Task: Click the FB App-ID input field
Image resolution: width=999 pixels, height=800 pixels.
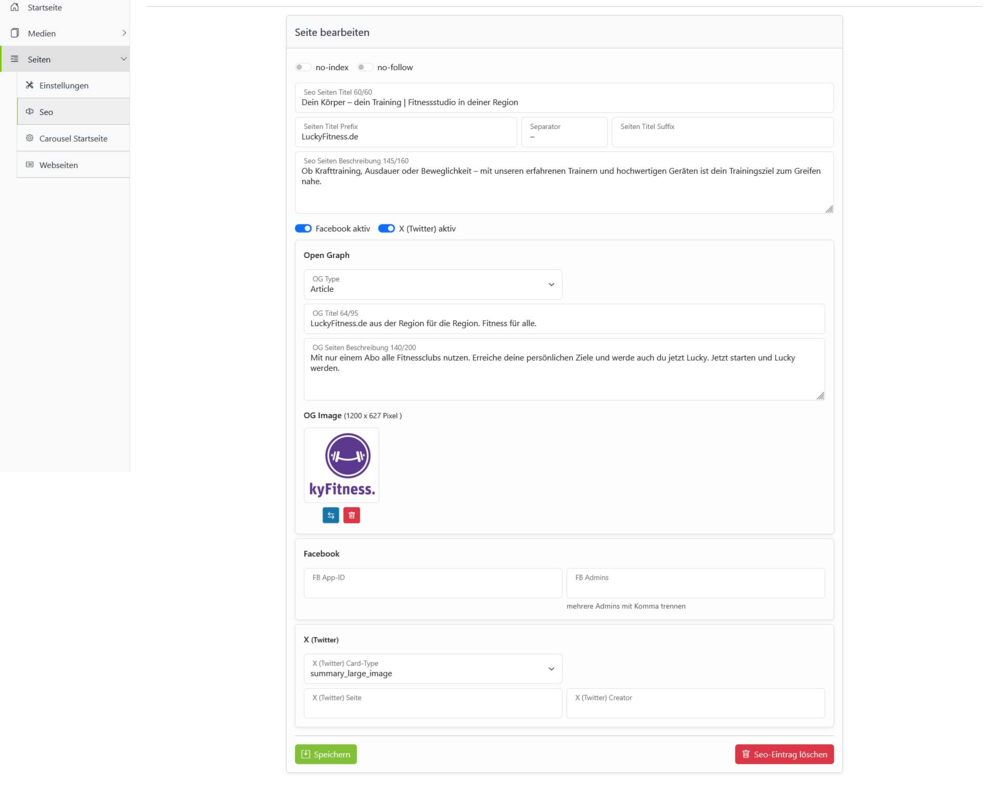Action: [433, 583]
